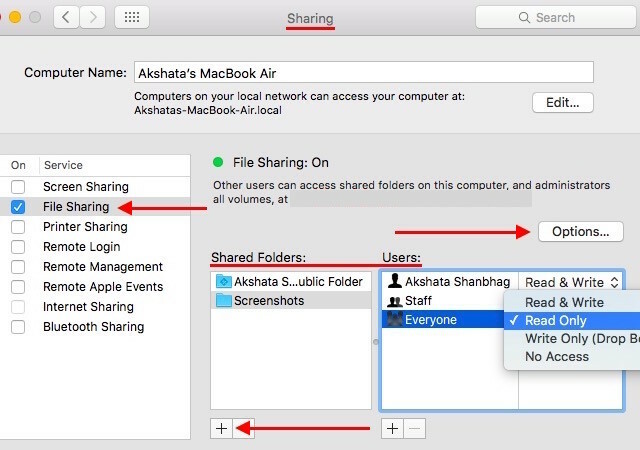Open the File Sharing Options... button

coord(580,232)
